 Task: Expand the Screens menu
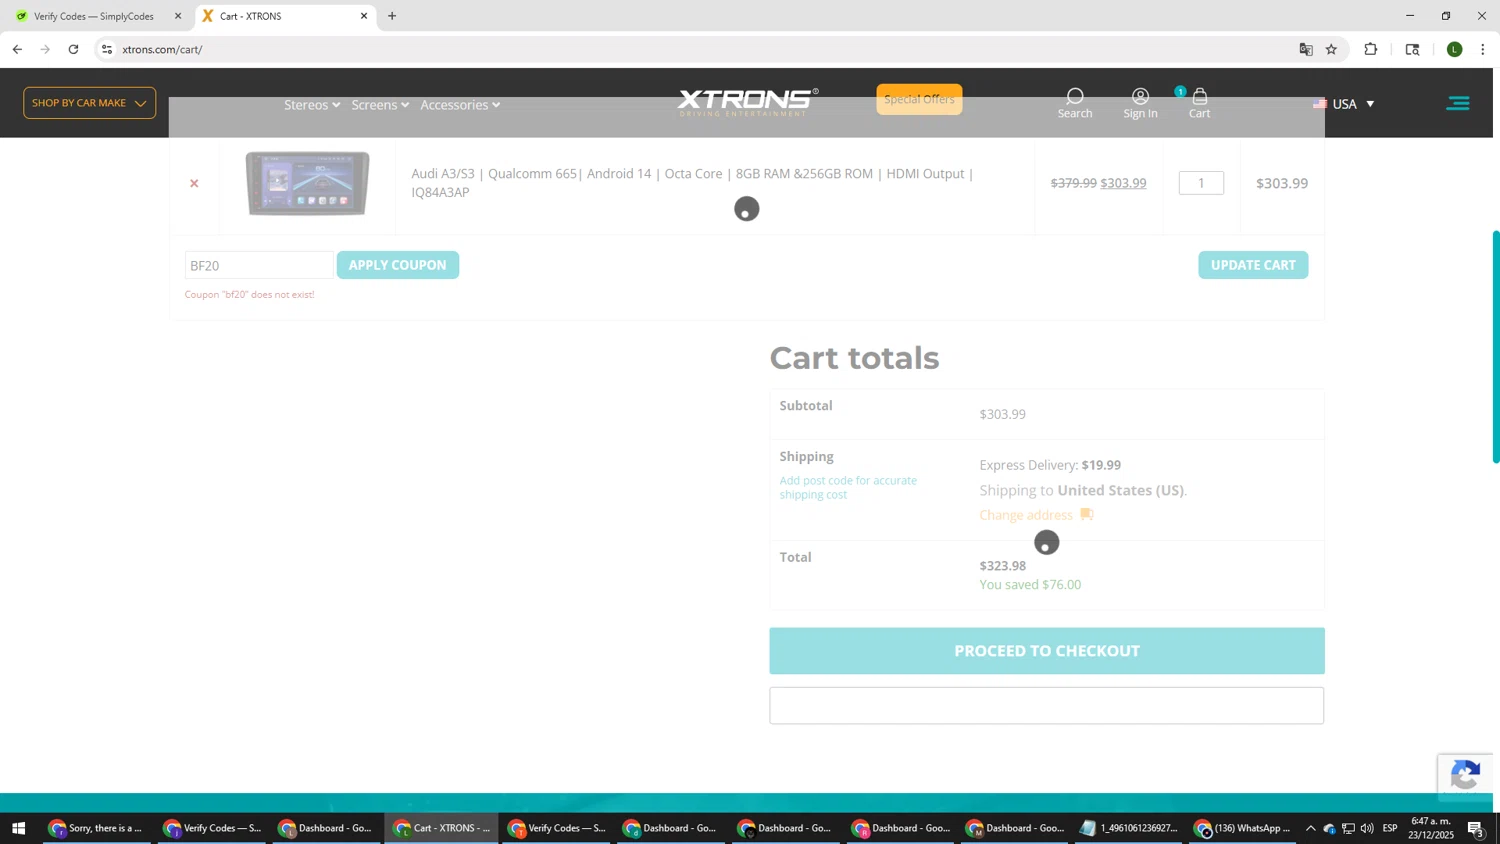380,105
